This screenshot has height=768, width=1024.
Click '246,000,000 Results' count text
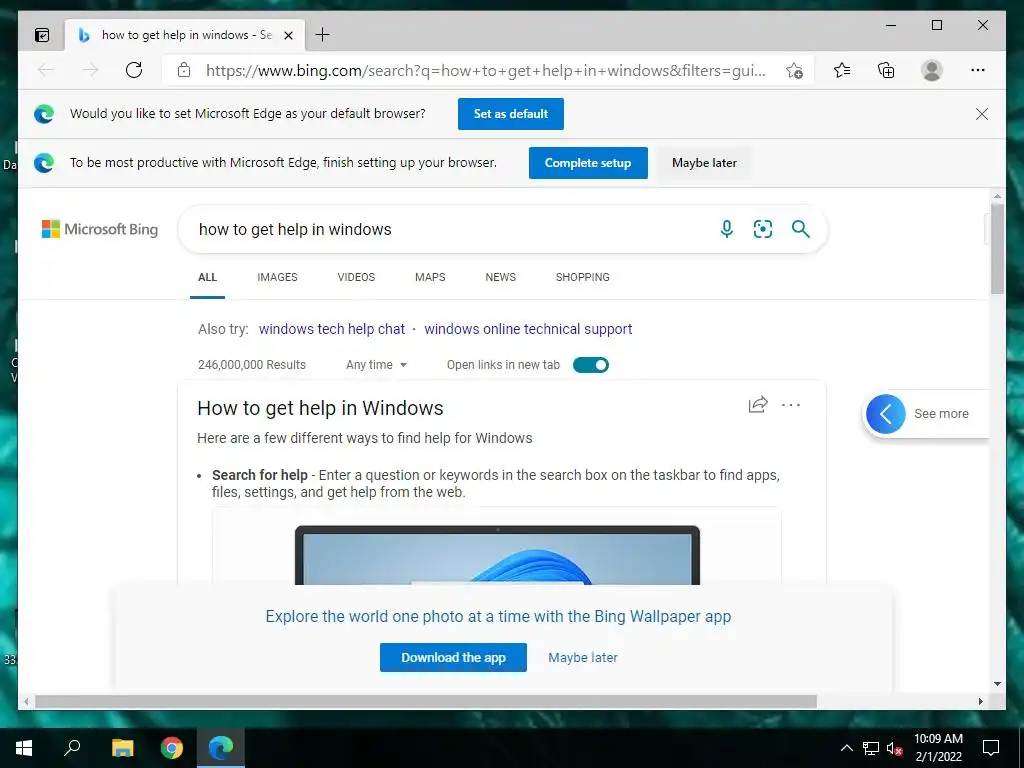251,365
